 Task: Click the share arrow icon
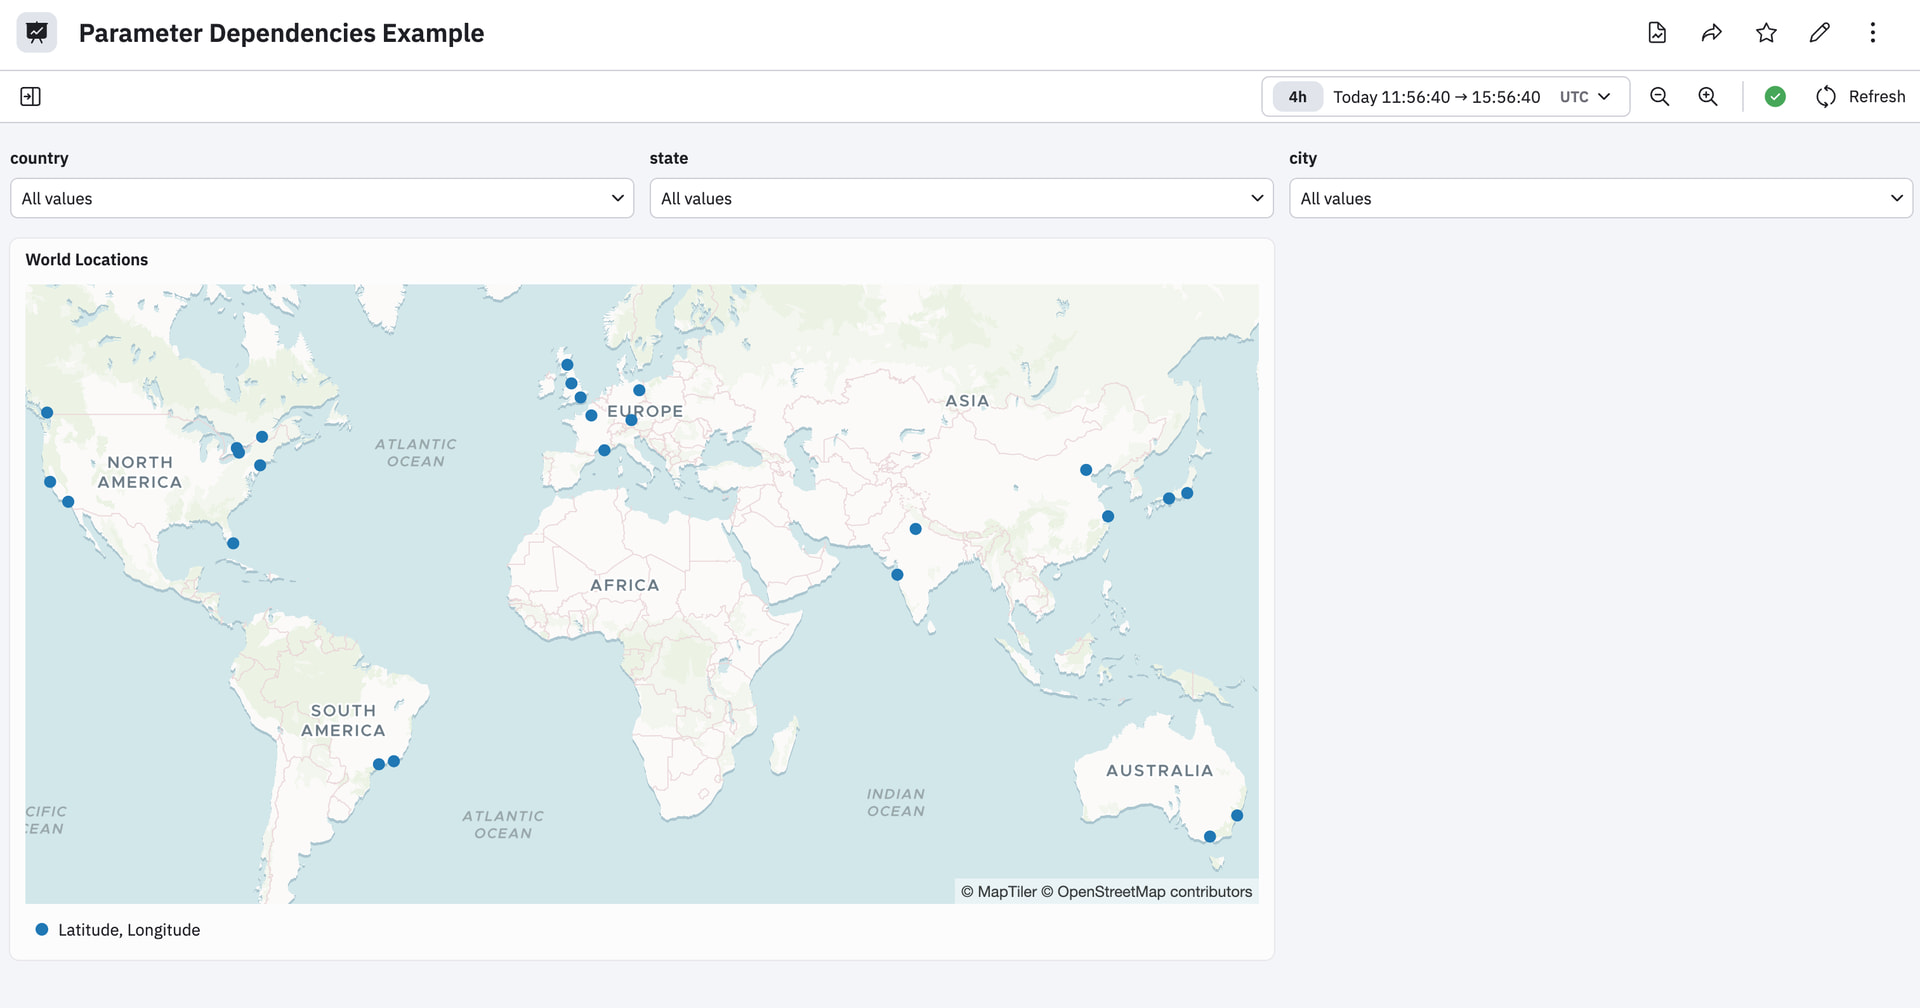[1711, 33]
